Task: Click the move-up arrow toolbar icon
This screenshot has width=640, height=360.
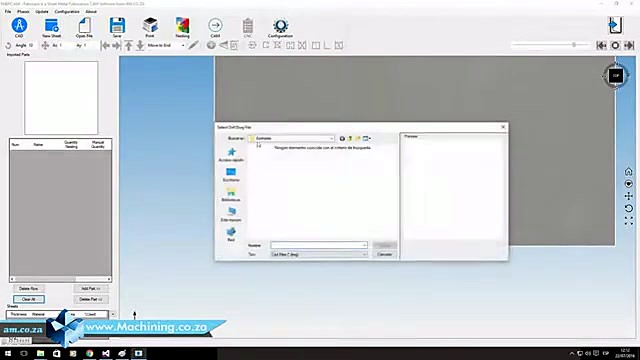Action: coord(129,46)
